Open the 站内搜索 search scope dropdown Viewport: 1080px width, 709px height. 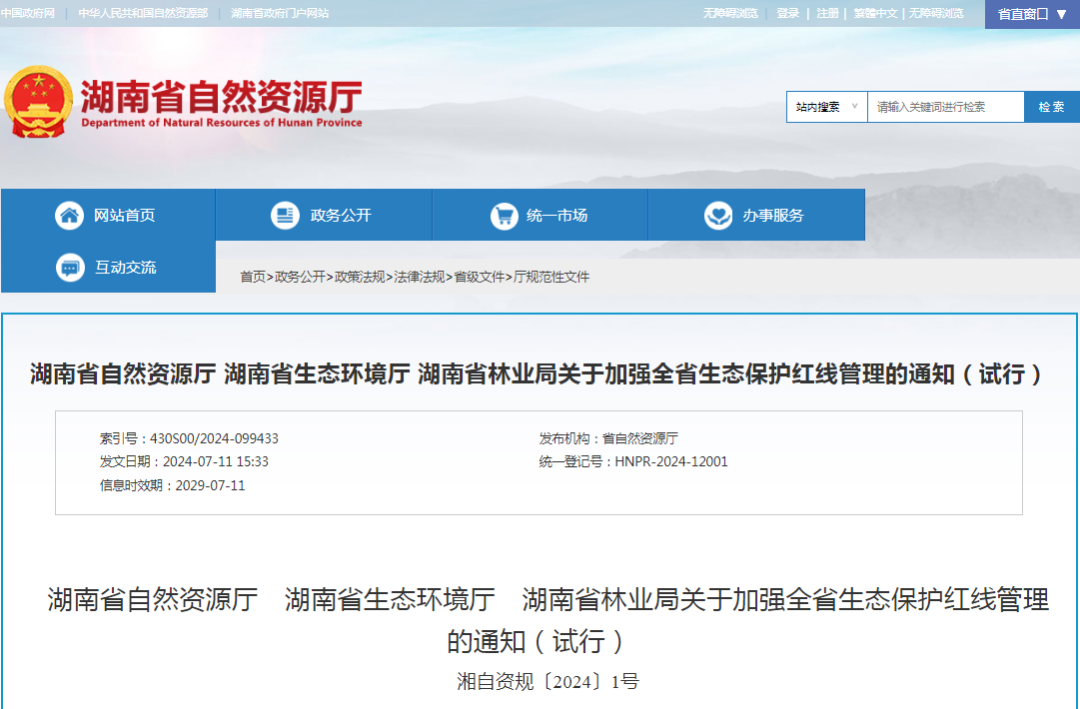pyautogui.click(x=826, y=107)
